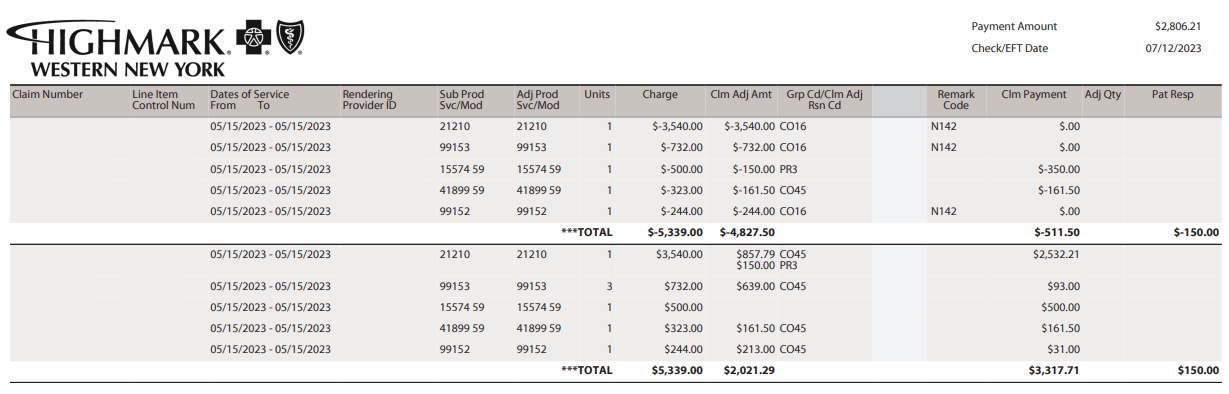Select the Line Item Control Num header

[163, 100]
